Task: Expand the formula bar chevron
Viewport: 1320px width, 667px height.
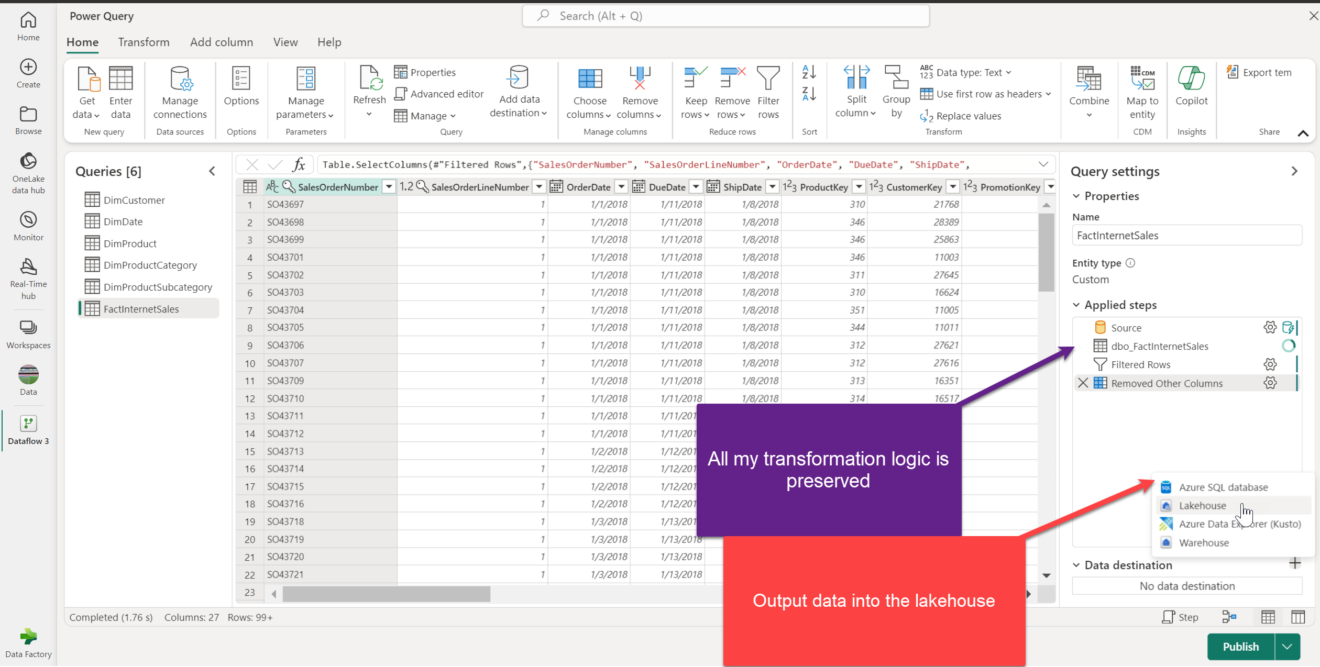Action: click(1045, 164)
